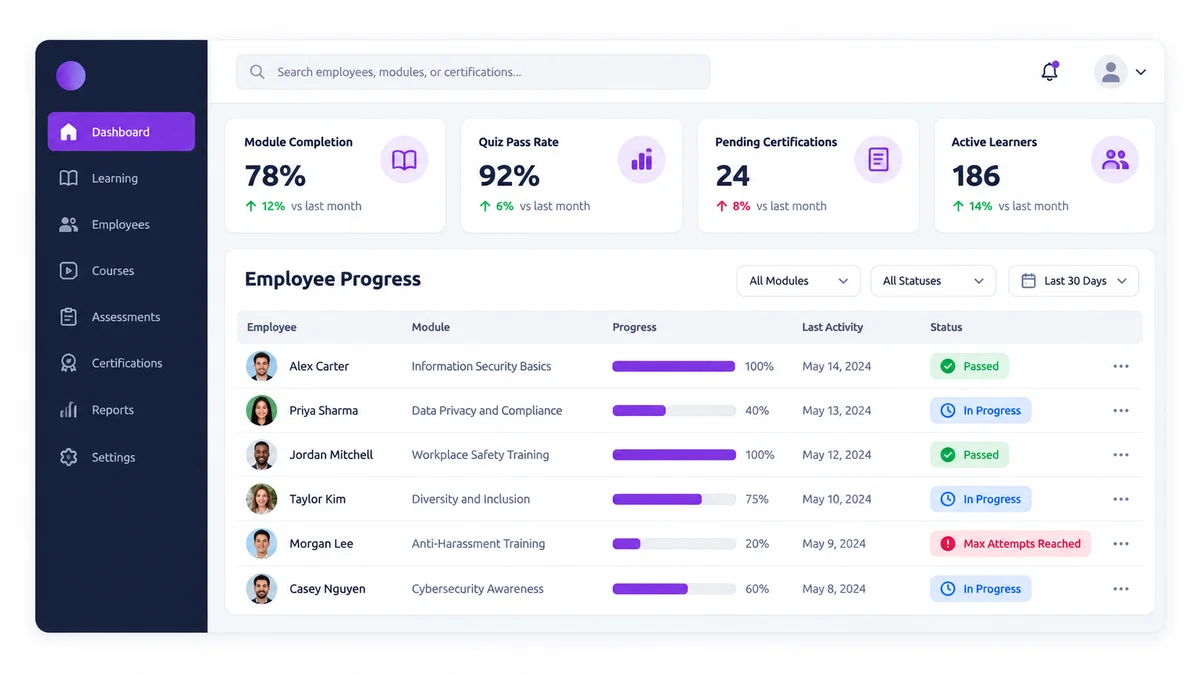Image resolution: width=1200 pixels, height=675 pixels.
Task: Open the All Modules dropdown
Action: (798, 281)
